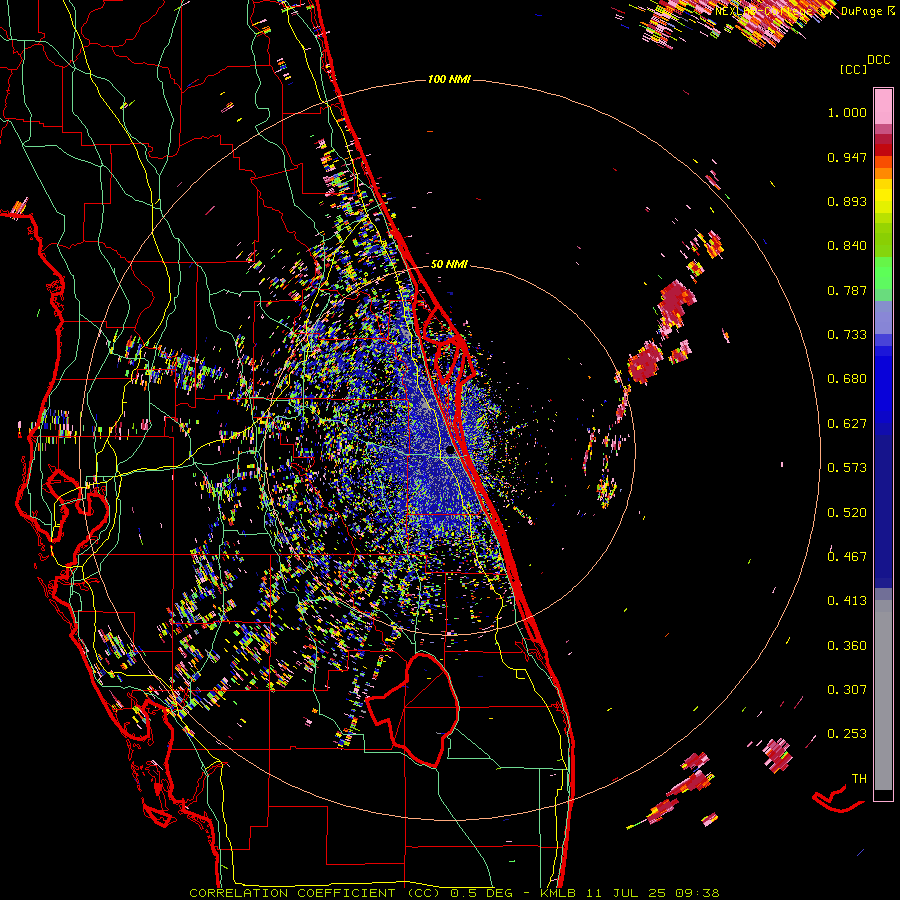Pick the lavender color bar segment

point(883,317)
